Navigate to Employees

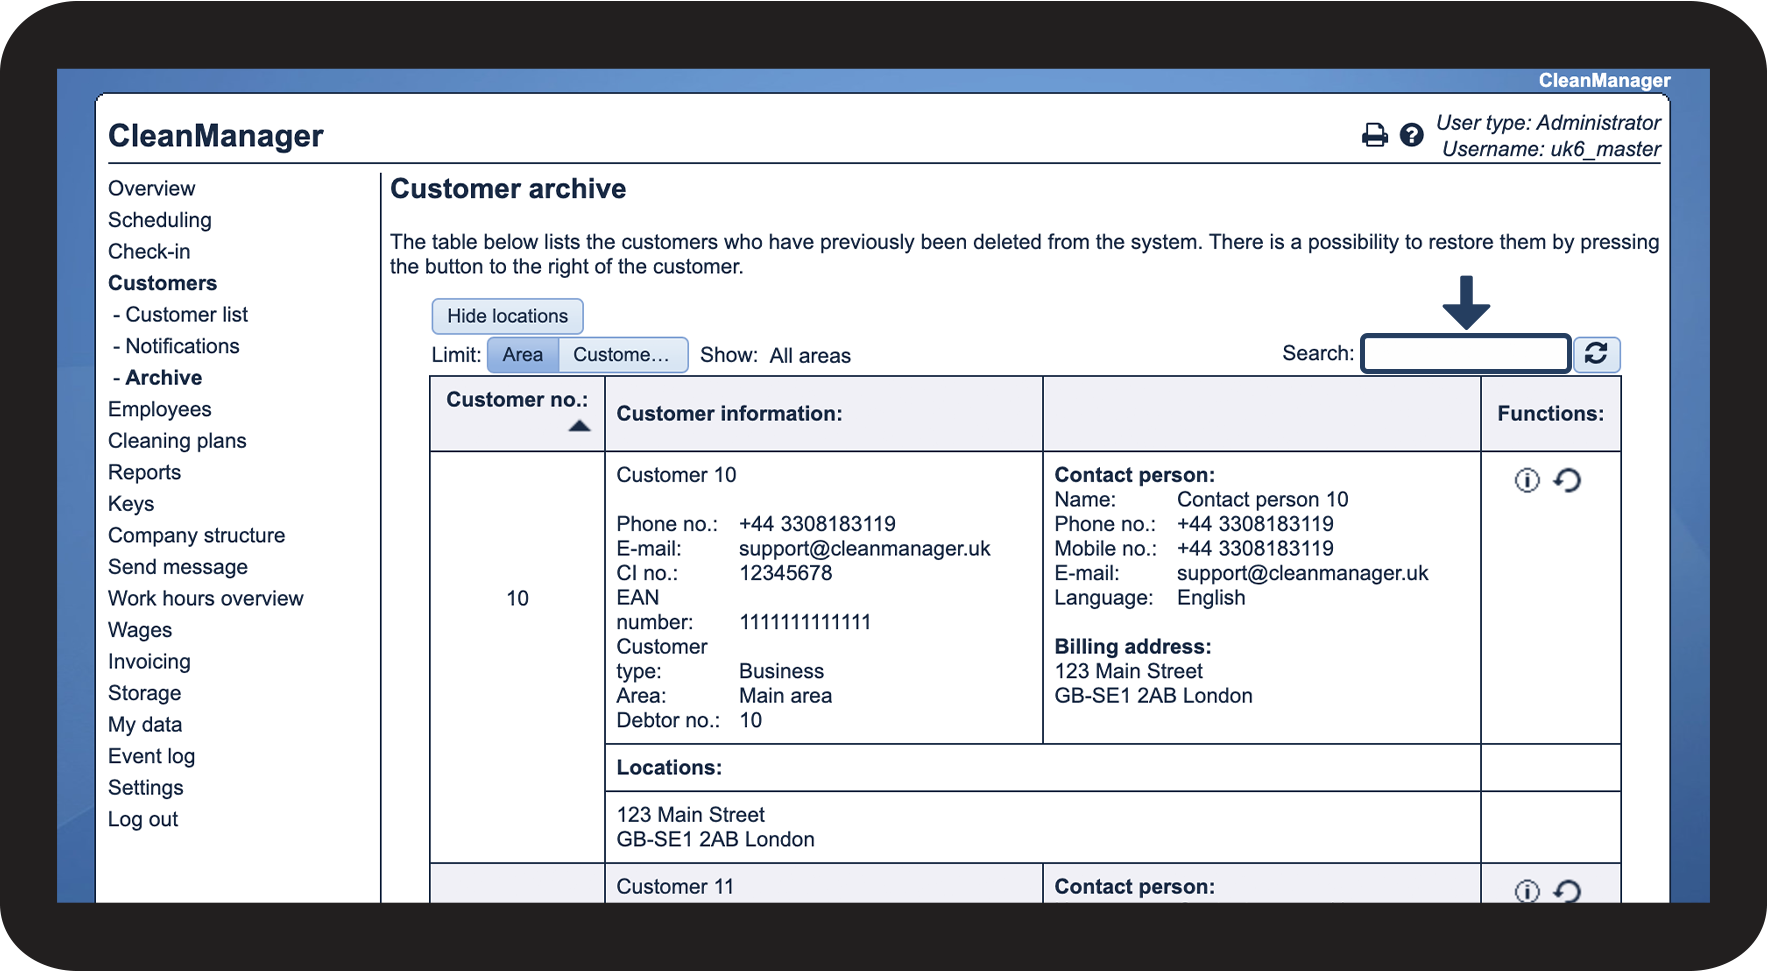point(160,409)
